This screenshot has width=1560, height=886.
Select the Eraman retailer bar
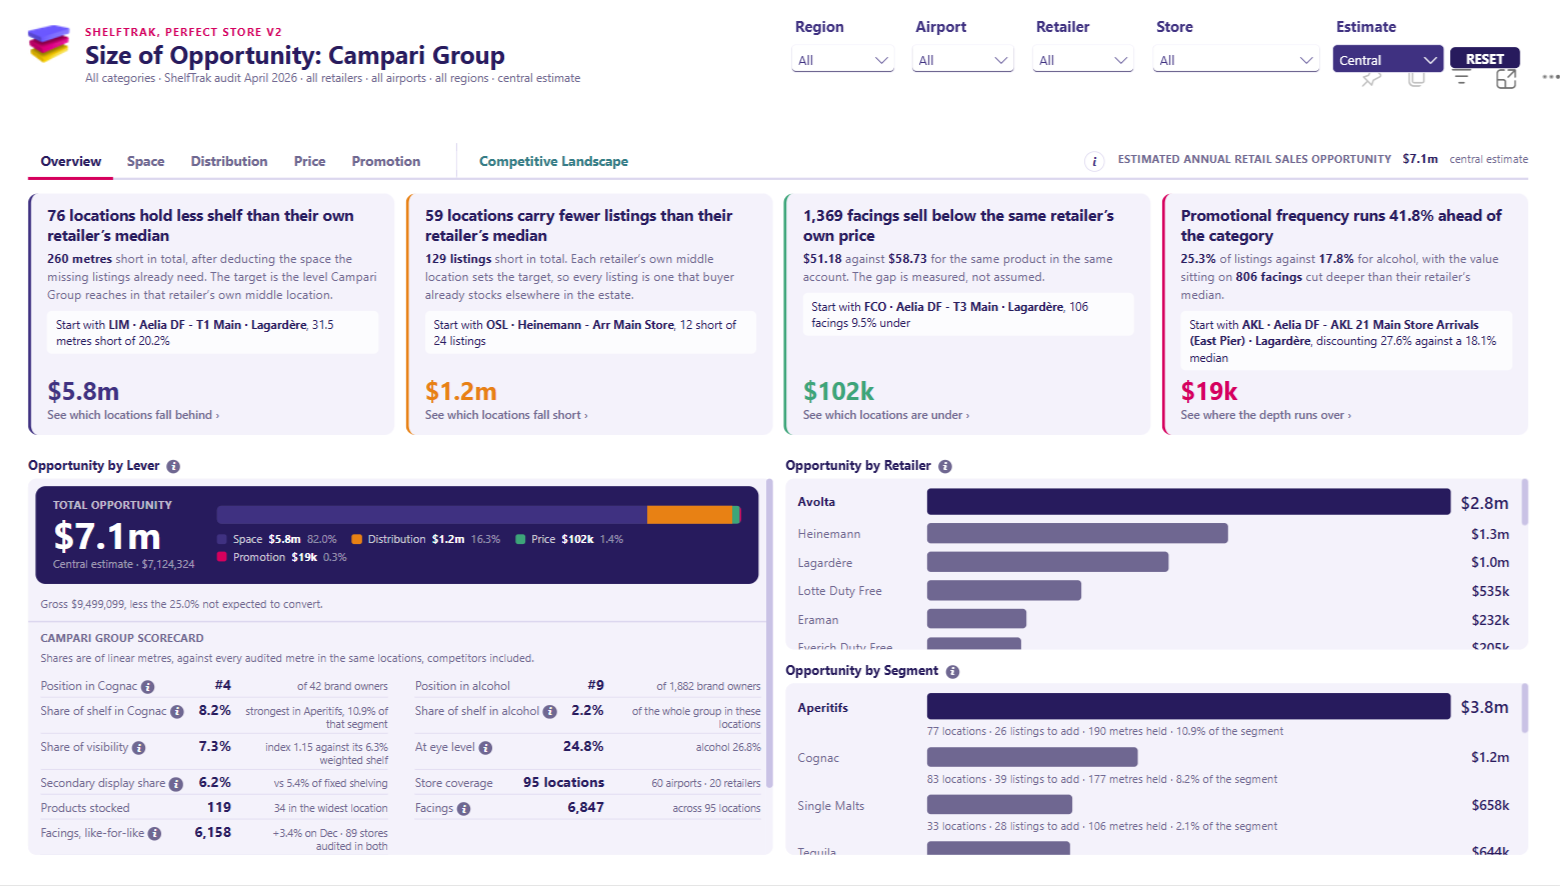976,619
